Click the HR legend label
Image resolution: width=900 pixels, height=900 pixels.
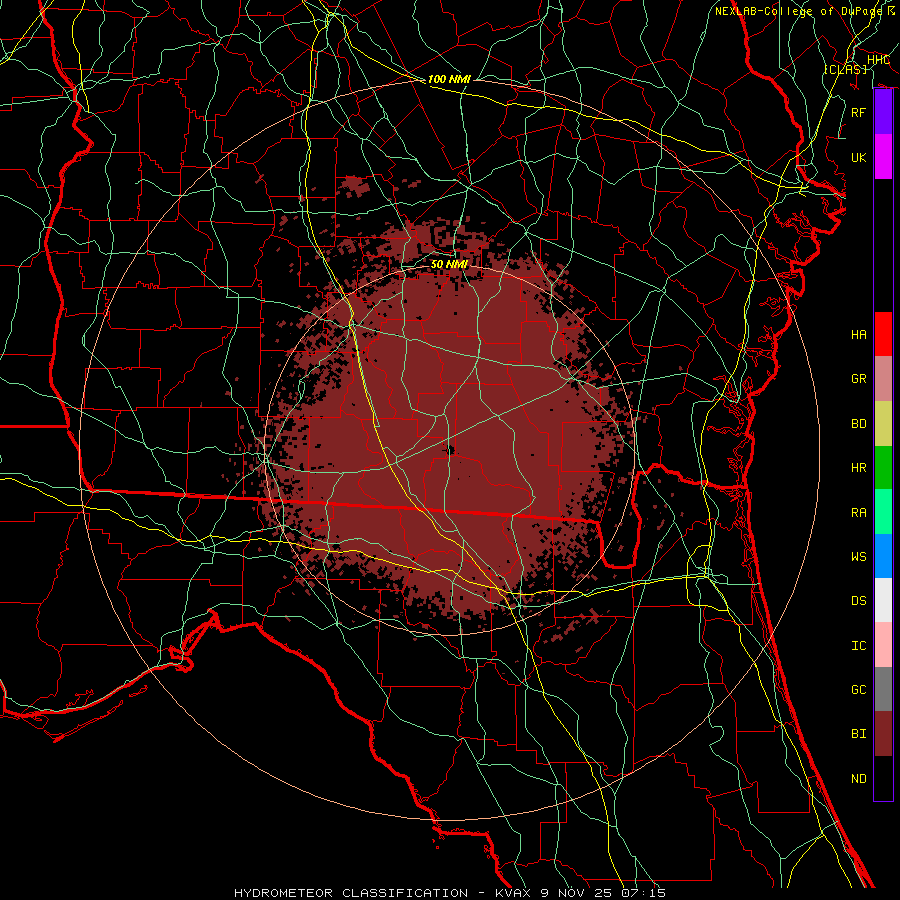pos(859,468)
